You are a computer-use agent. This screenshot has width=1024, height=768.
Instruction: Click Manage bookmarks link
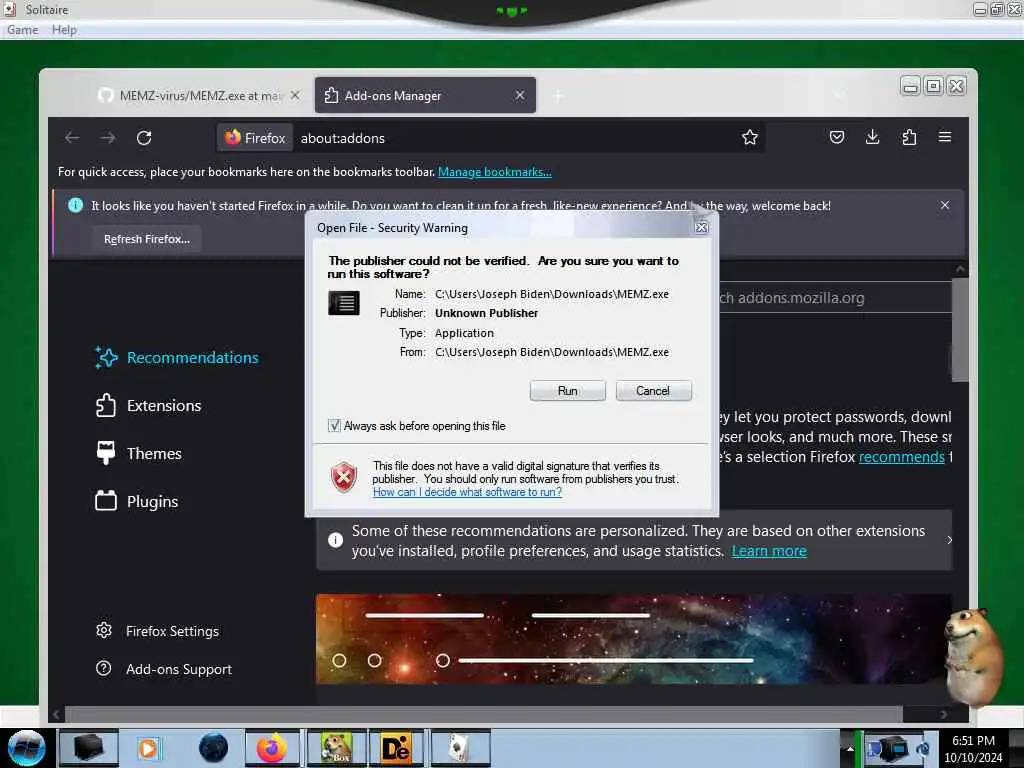pyautogui.click(x=494, y=172)
